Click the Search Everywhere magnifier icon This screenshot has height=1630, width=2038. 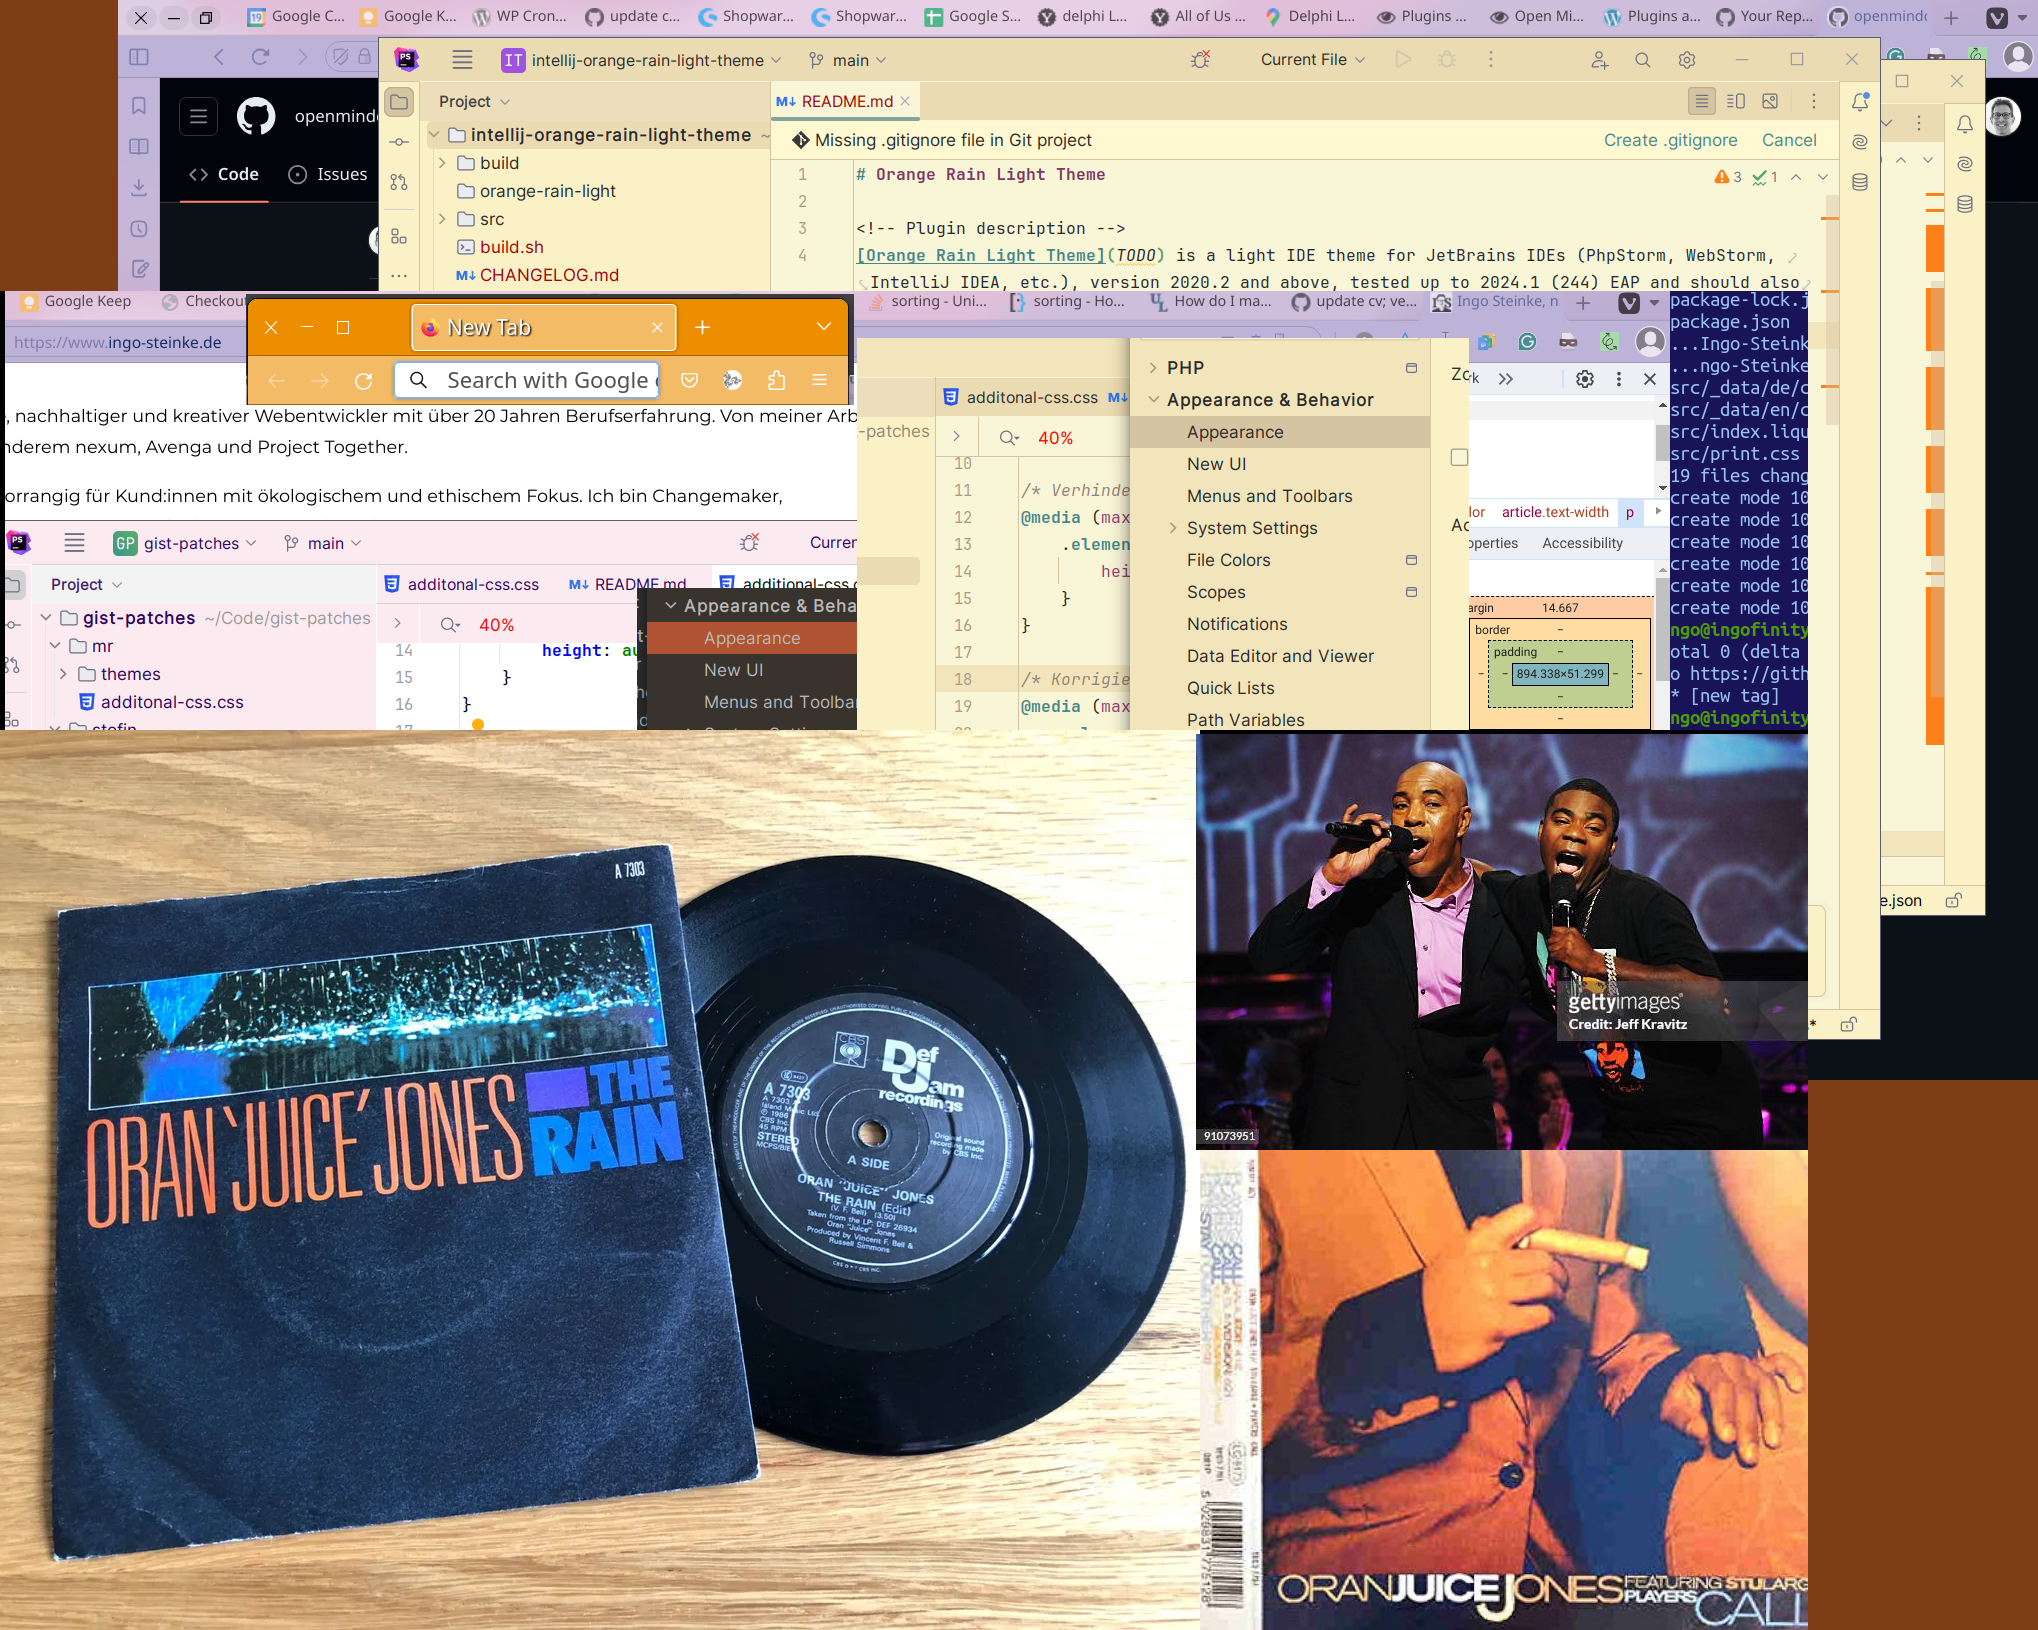(1642, 60)
